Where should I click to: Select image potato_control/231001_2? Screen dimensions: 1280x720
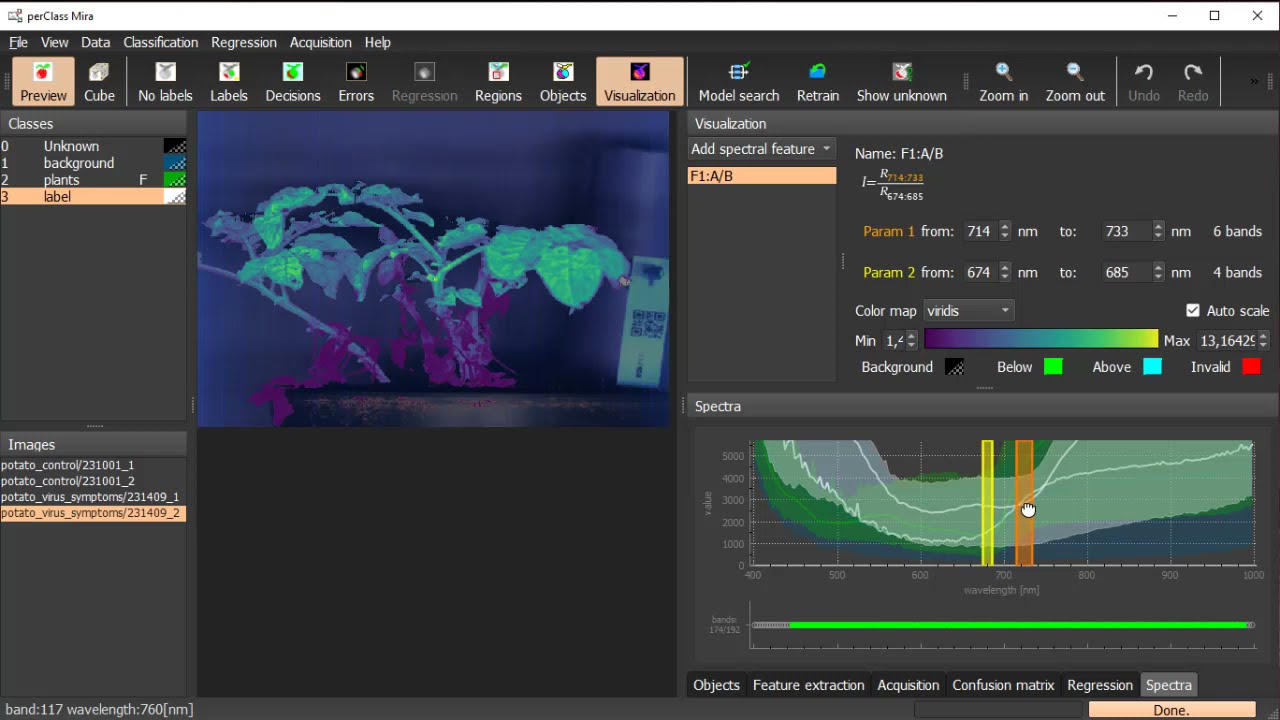(x=93, y=481)
